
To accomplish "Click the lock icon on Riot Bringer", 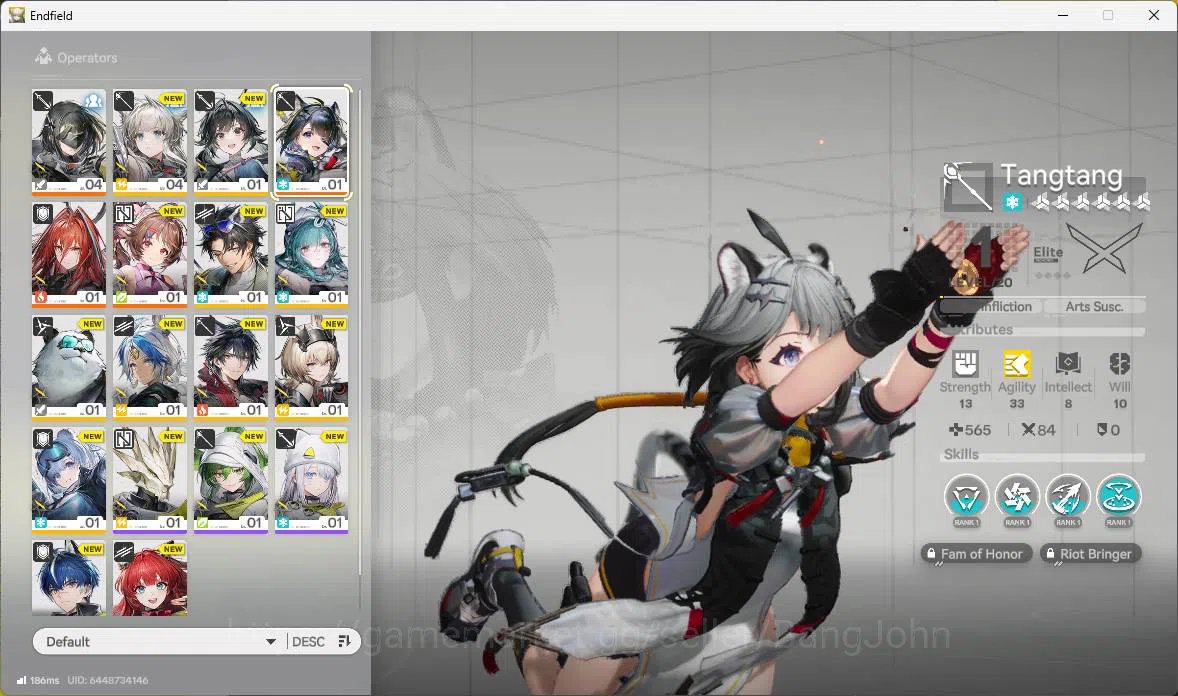I will point(1050,554).
